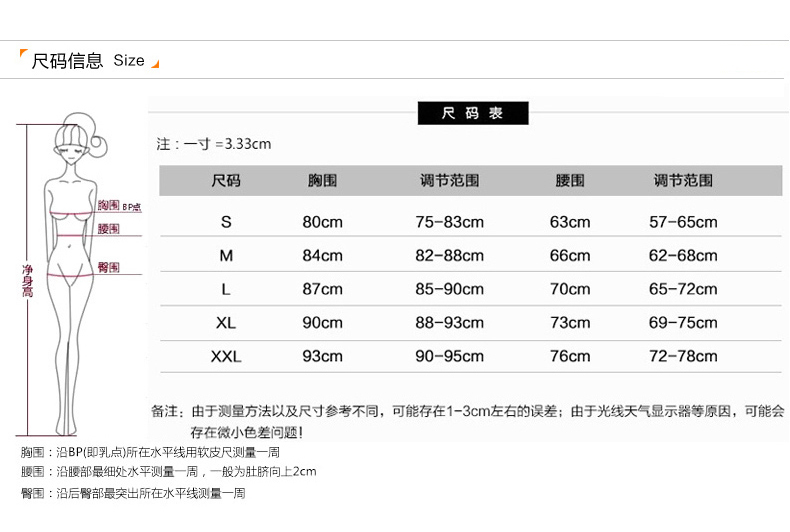Click the BP点 label on the figure
790x532 pixels.
coord(131,206)
